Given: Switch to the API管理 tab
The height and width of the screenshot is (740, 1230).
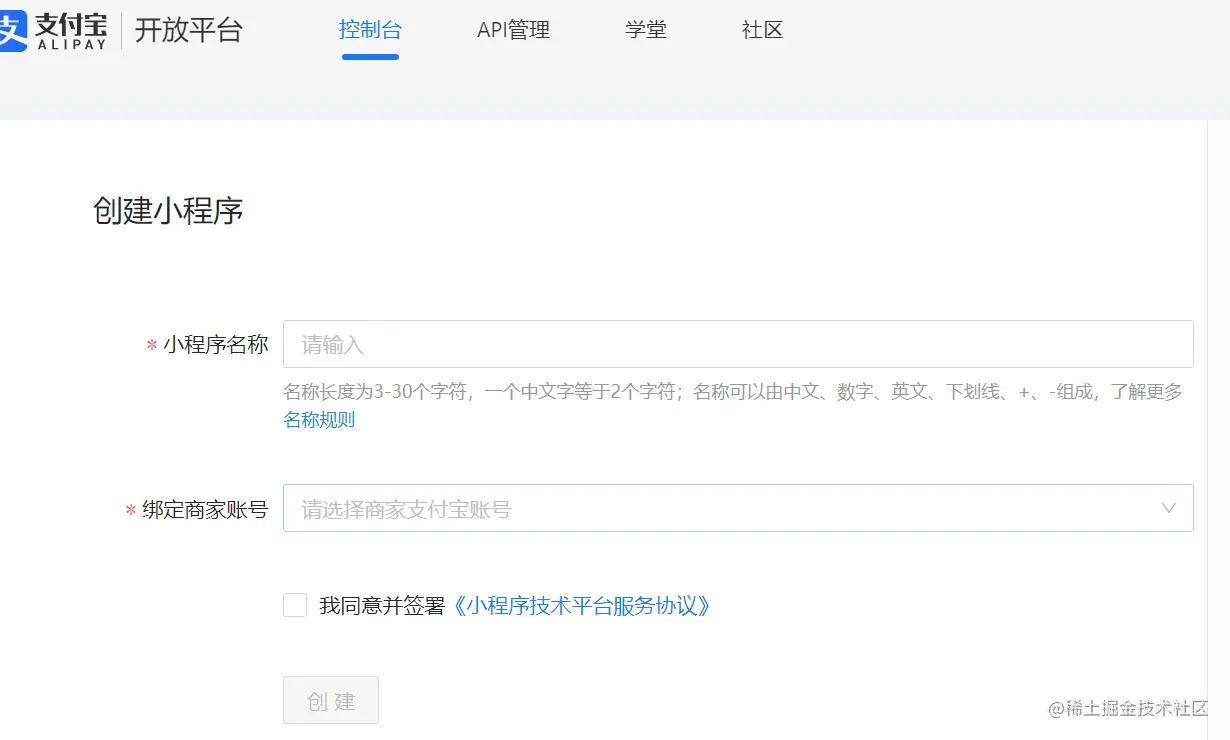Looking at the screenshot, I should coord(514,30).
